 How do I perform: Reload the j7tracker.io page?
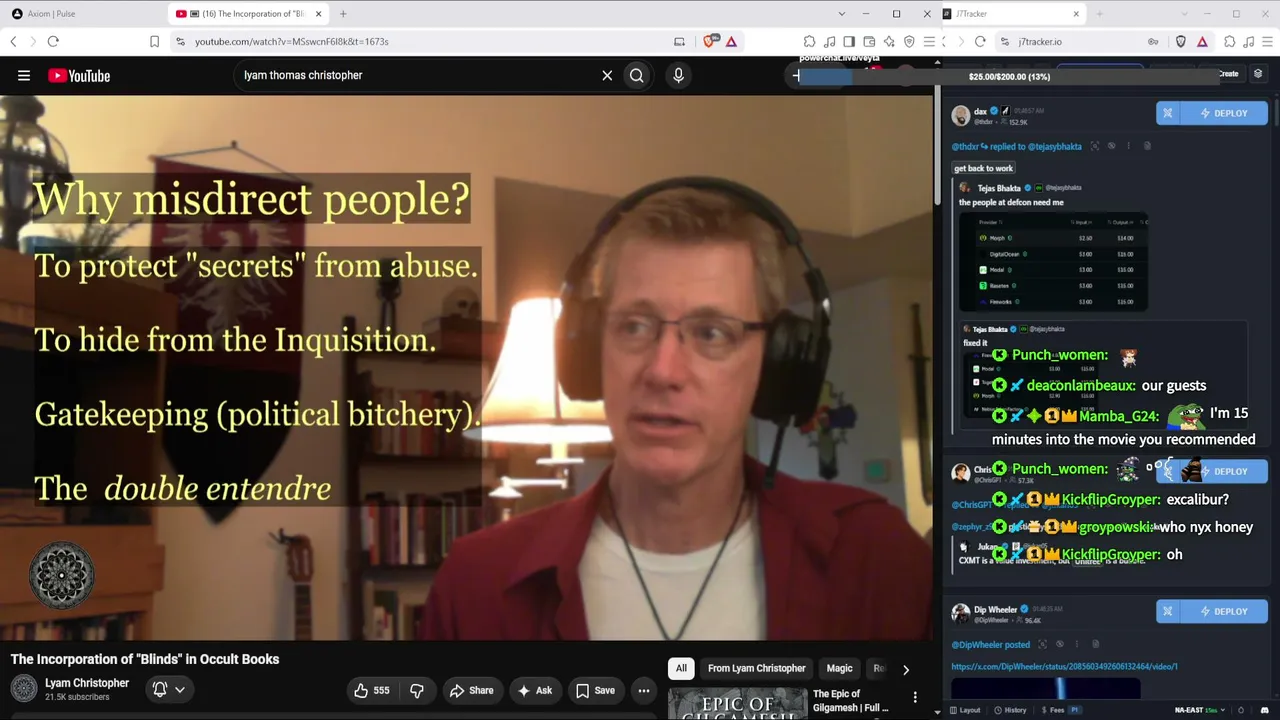(x=980, y=42)
